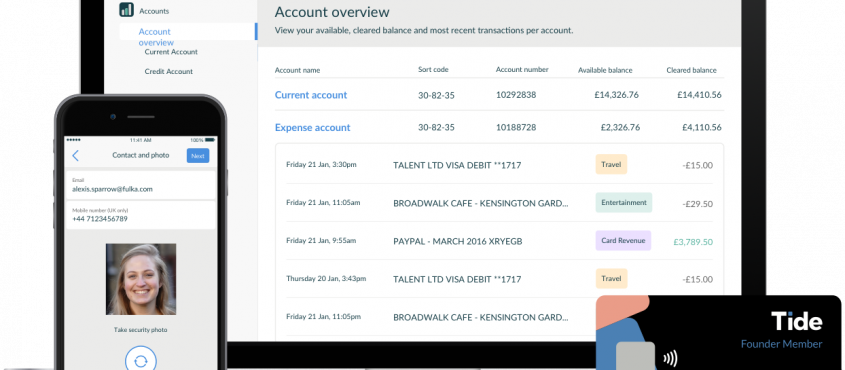Click Travel tag on Thursday 20 Jan row
The height and width of the screenshot is (370, 845).
coord(611,278)
